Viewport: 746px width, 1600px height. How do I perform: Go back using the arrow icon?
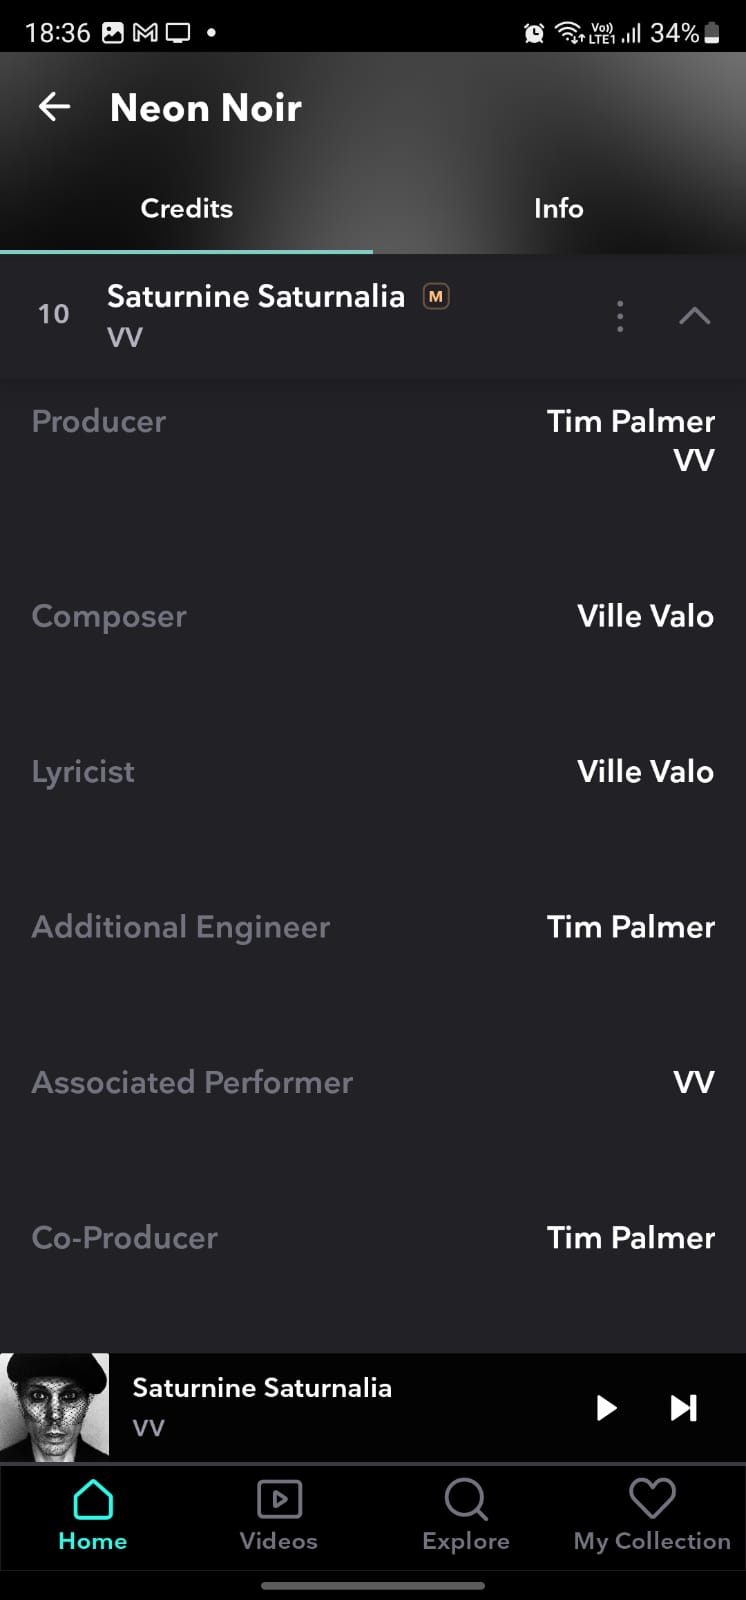point(54,107)
